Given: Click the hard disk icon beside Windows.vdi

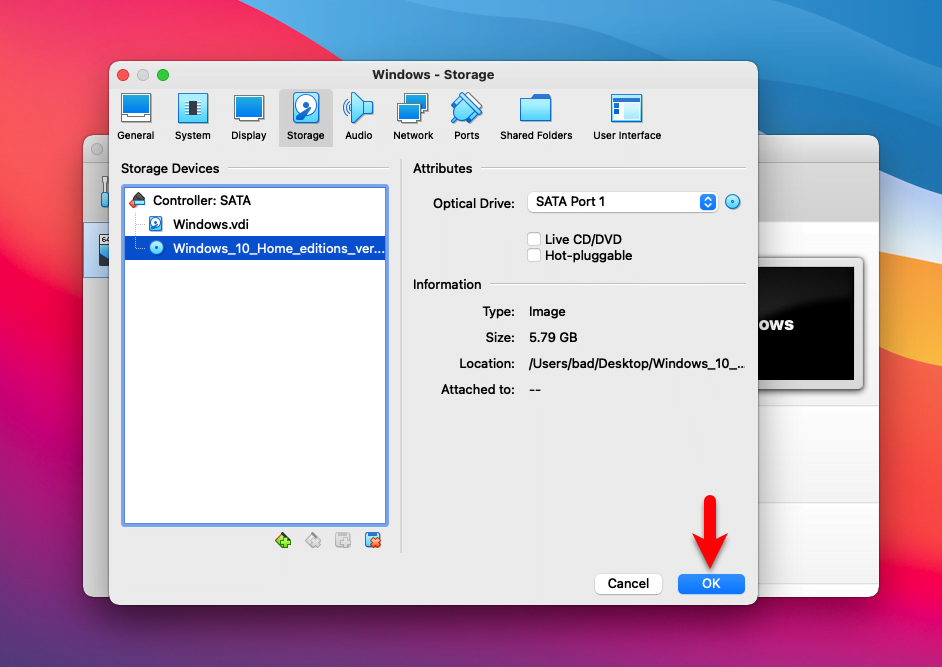Looking at the screenshot, I should click(x=156, y=224).
